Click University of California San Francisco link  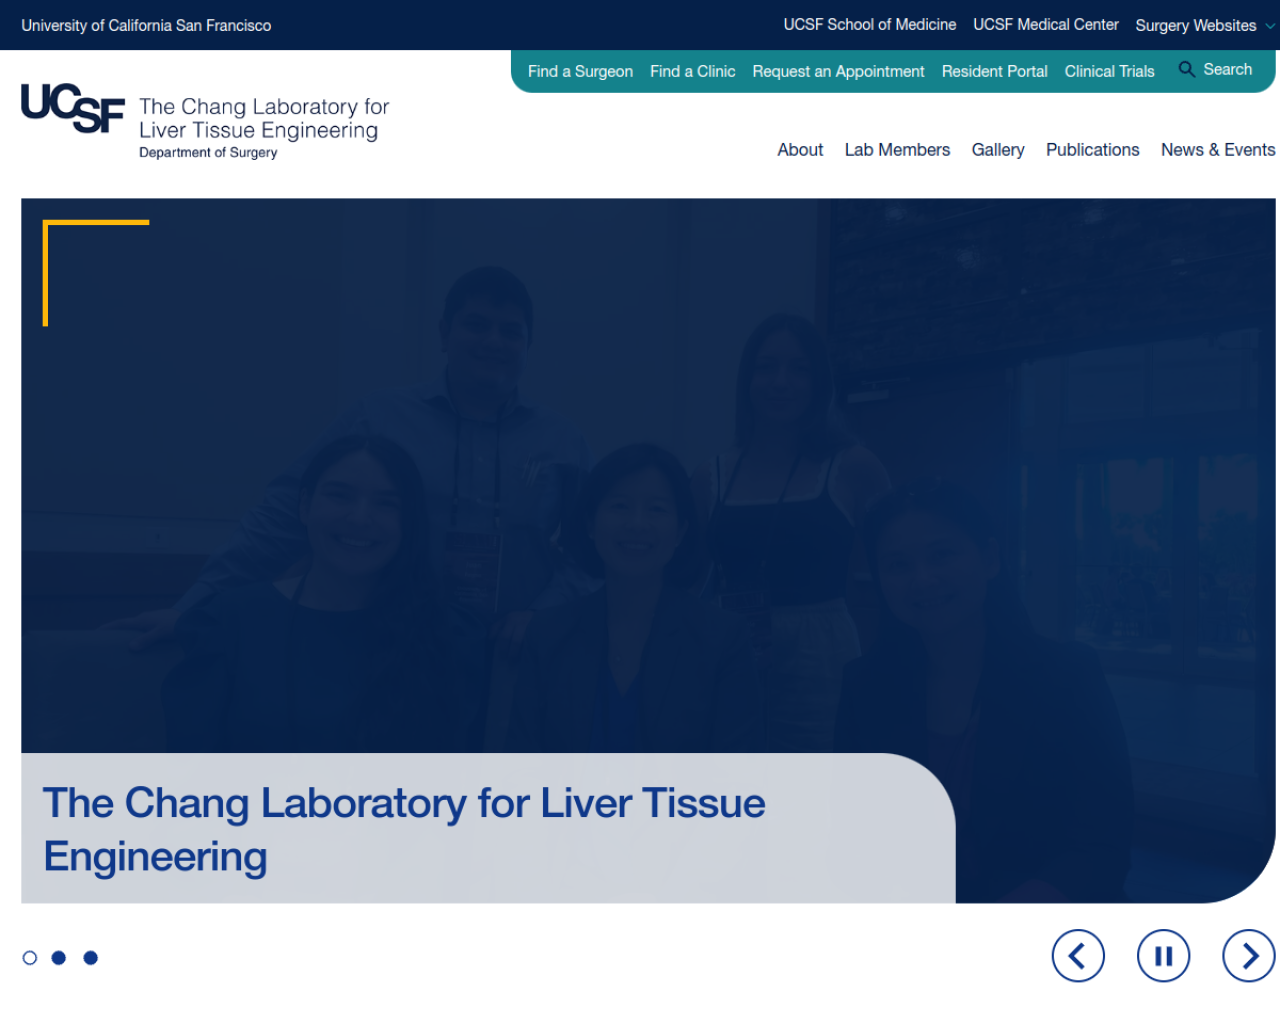(146, 25)
